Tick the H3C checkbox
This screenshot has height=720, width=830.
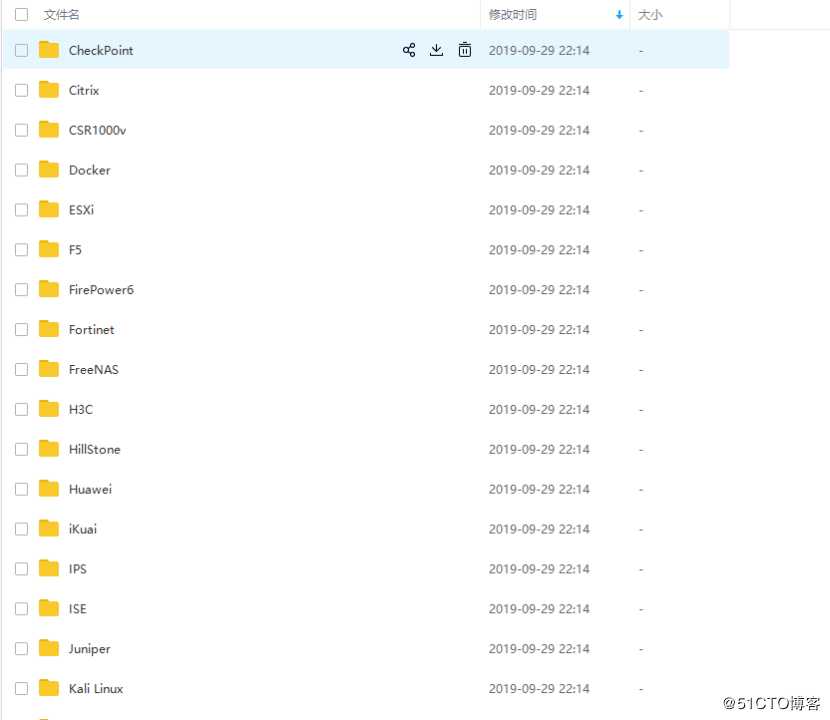point(22,409)
